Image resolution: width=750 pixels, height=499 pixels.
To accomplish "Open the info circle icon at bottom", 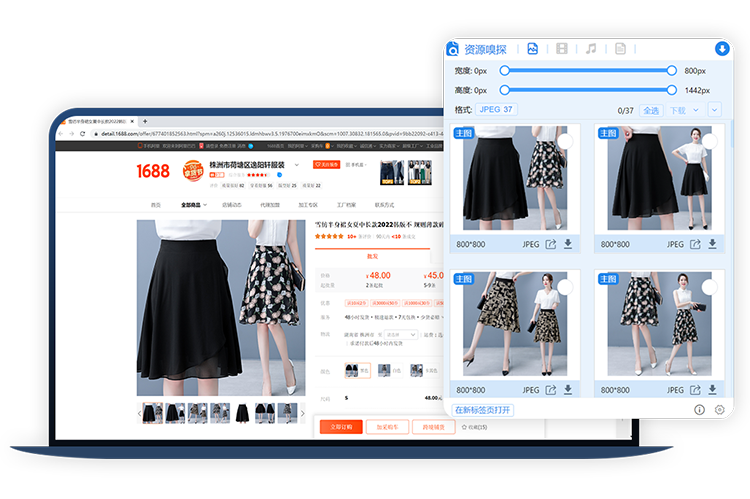I will [x=699, y=410].
